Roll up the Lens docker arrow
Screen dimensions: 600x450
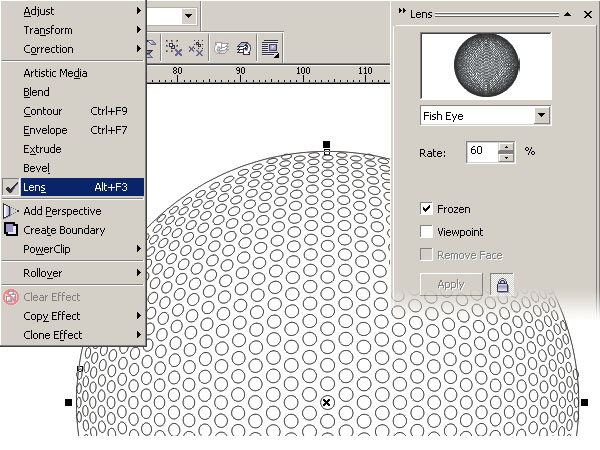coord(568,15)
